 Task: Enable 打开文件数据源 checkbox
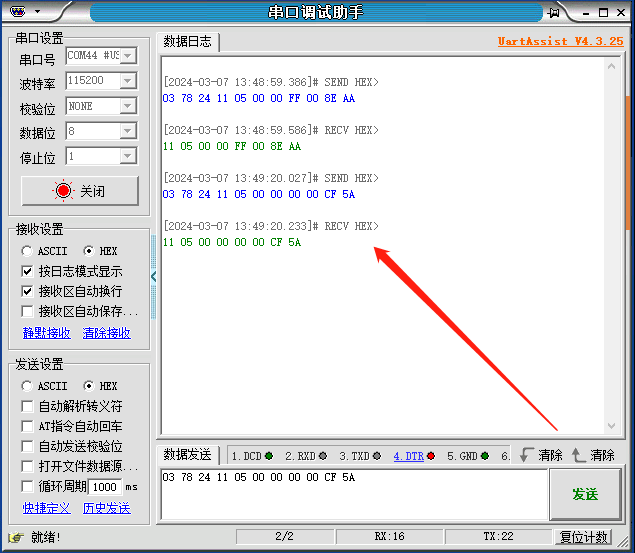coord(27,466)
